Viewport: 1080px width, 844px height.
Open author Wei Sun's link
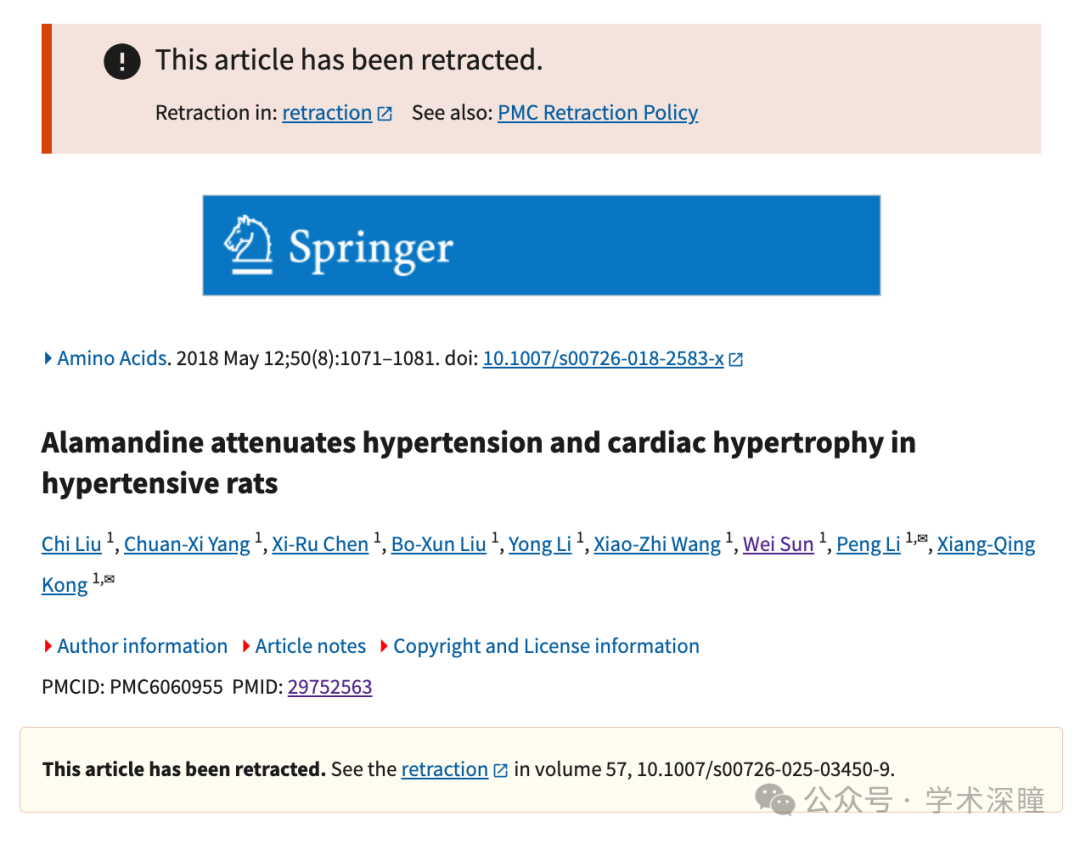coord(778,544)
